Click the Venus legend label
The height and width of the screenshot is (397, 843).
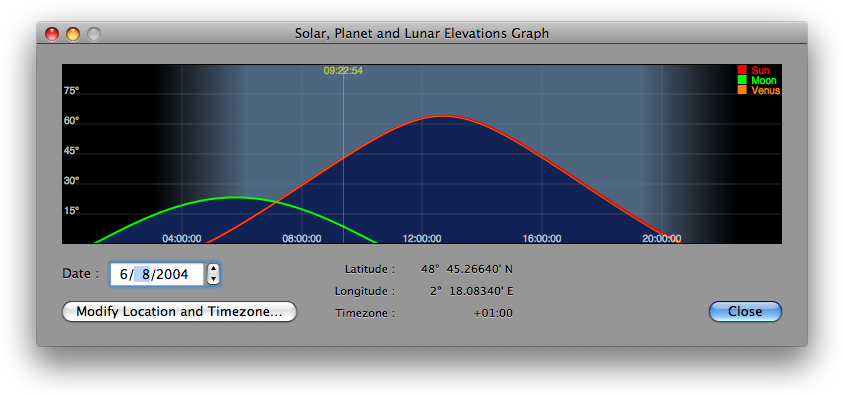point(766,91)
